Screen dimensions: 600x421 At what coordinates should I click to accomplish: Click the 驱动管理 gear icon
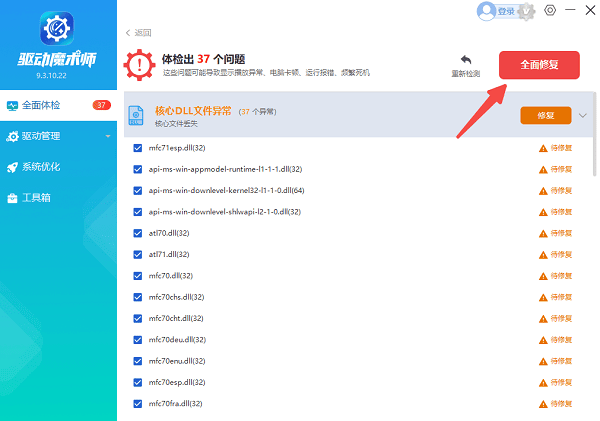pos(12,137)
